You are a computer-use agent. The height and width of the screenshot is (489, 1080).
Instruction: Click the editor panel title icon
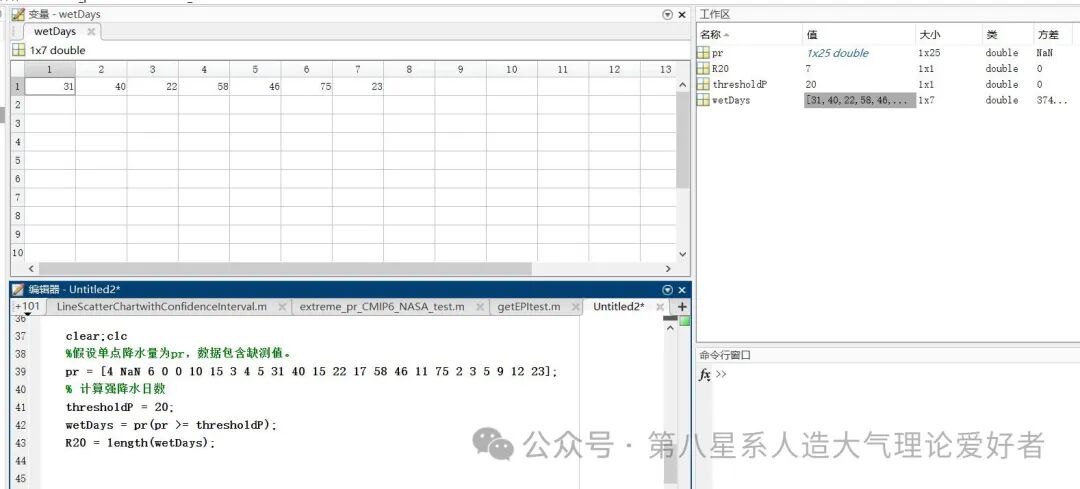[x=19, y=290]
